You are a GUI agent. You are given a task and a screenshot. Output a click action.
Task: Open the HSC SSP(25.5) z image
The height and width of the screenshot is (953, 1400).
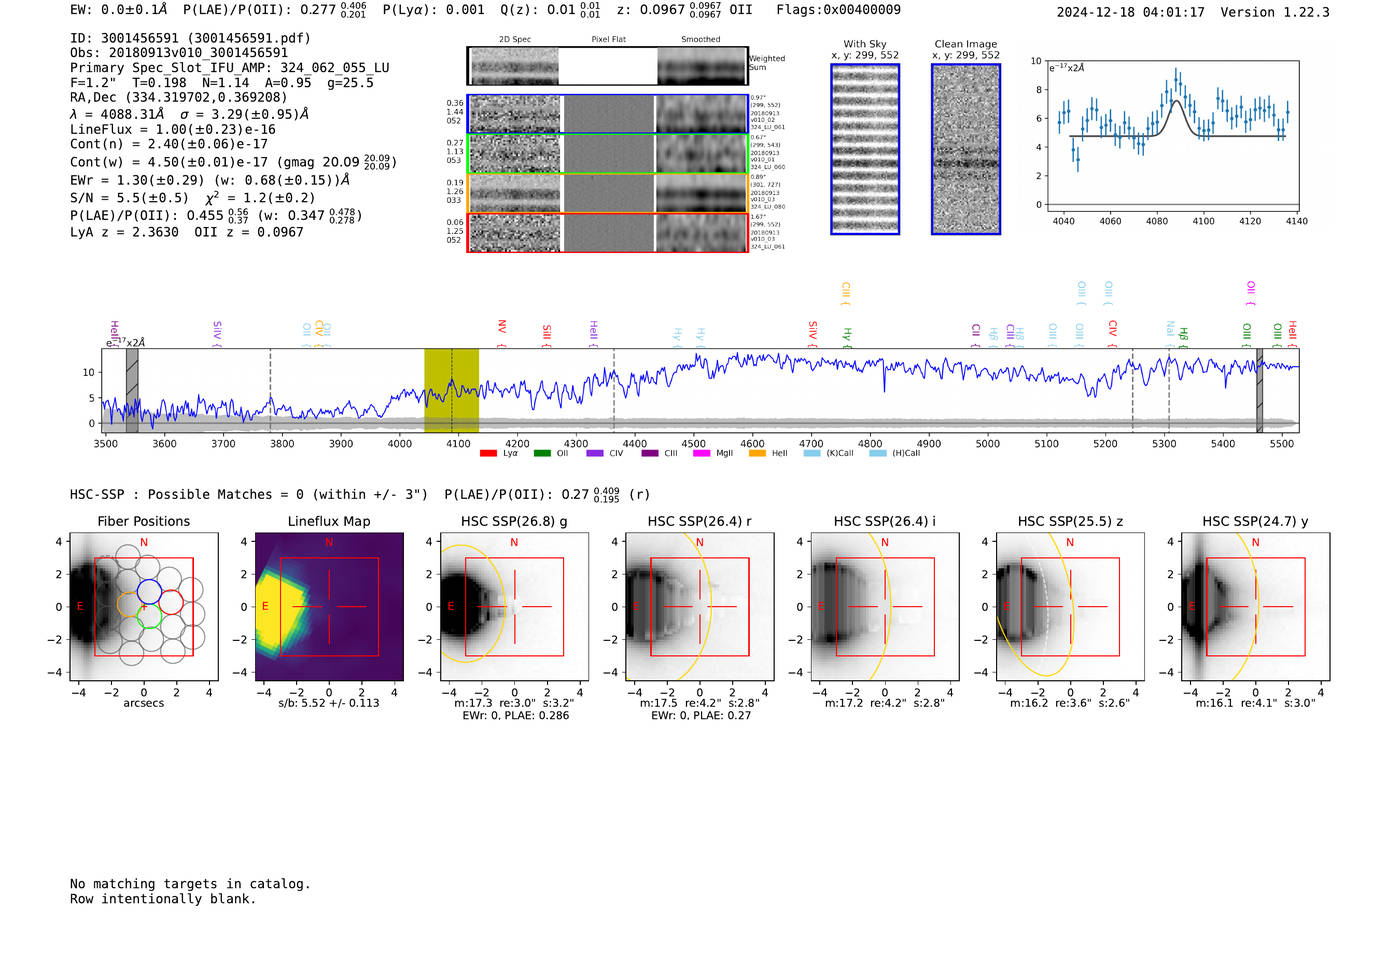pos(1070,607)
